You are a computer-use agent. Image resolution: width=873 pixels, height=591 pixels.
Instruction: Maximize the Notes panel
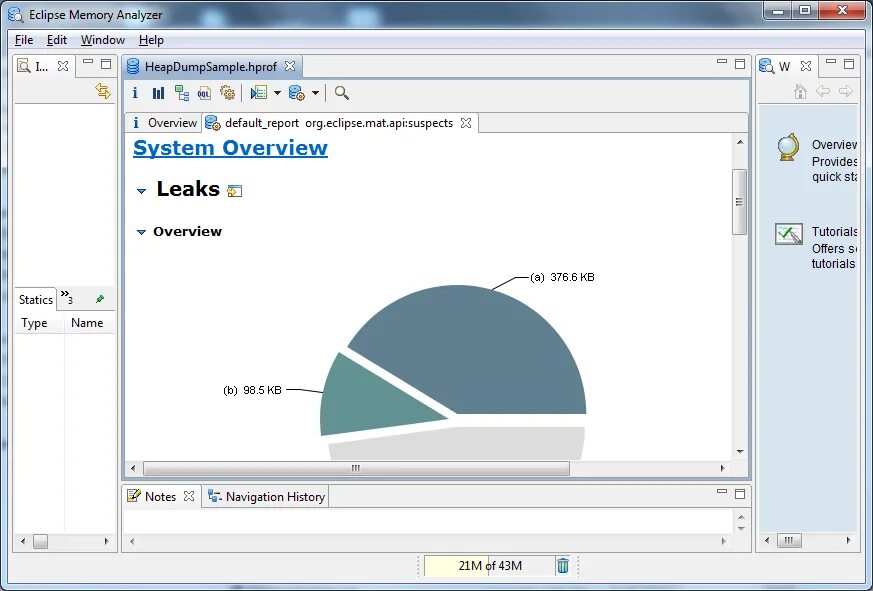tap(740, 494)
